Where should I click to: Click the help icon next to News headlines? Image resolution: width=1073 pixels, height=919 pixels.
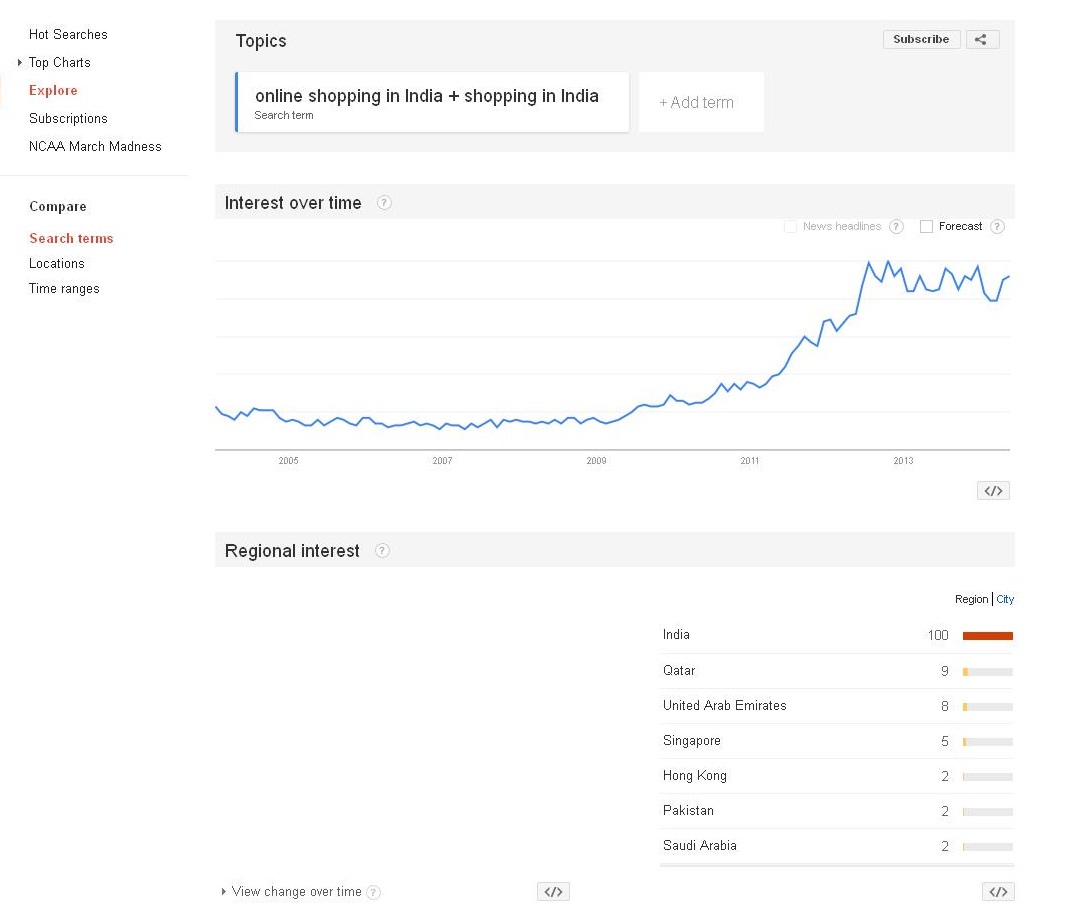click(896, 227)
